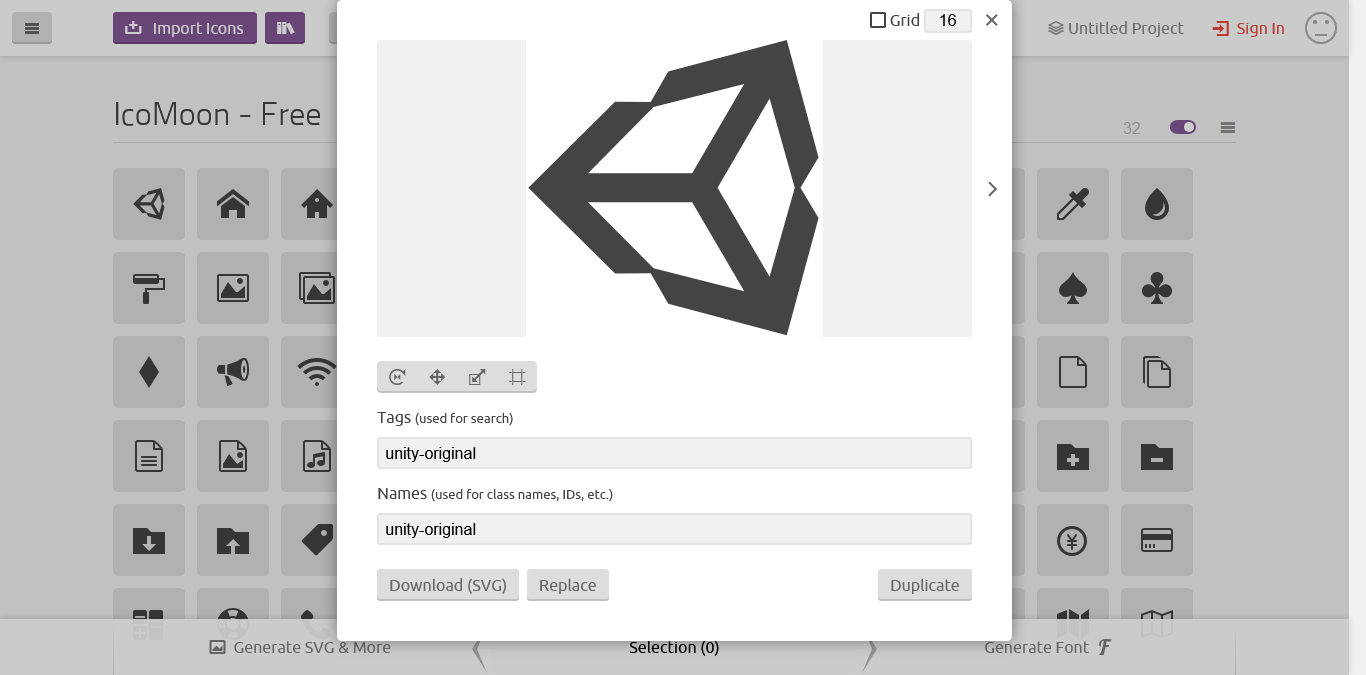Select the diamond suit icon

pos(149,372)
